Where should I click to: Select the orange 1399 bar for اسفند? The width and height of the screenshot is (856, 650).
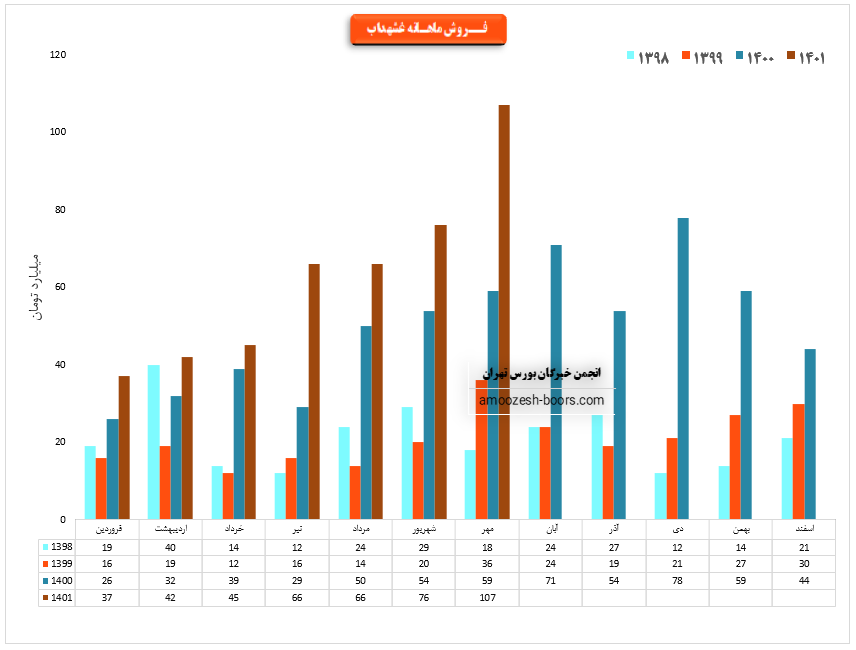[x=798, y=461]
